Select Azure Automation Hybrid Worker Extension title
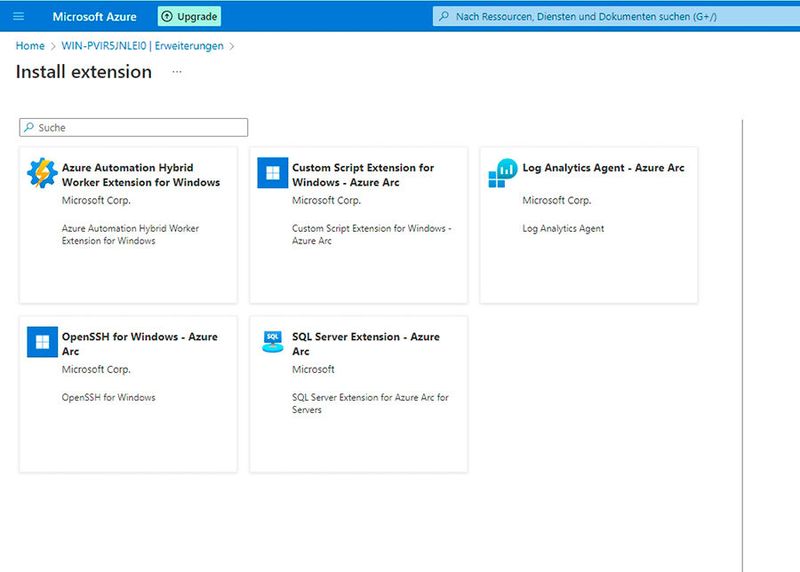 pyautogui.click(x=141, y=175)
